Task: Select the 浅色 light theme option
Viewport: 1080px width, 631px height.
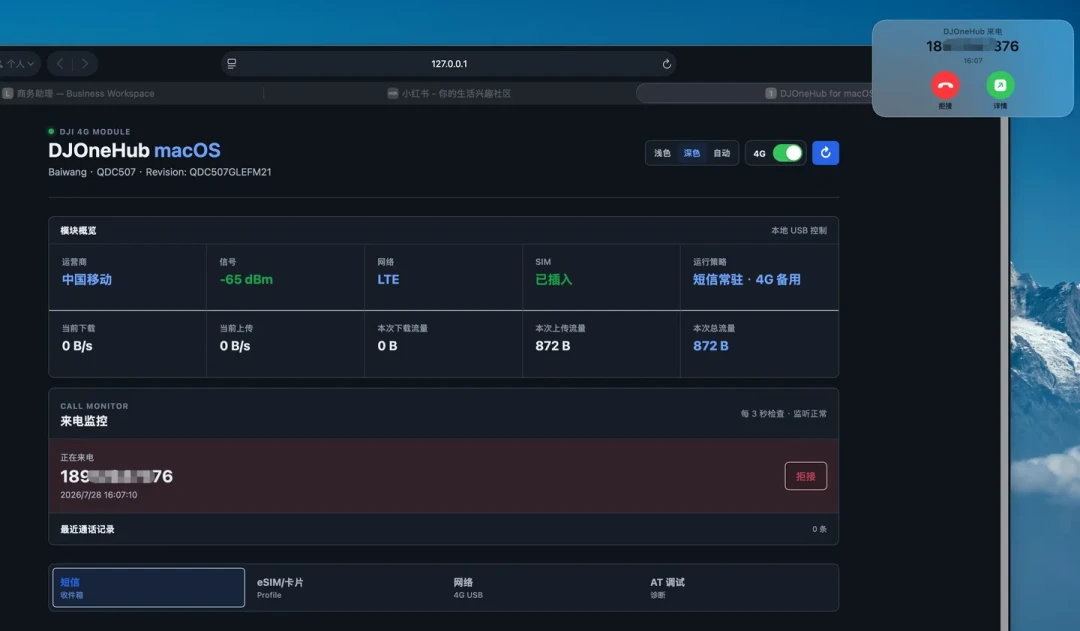Action: coord(662,153)
